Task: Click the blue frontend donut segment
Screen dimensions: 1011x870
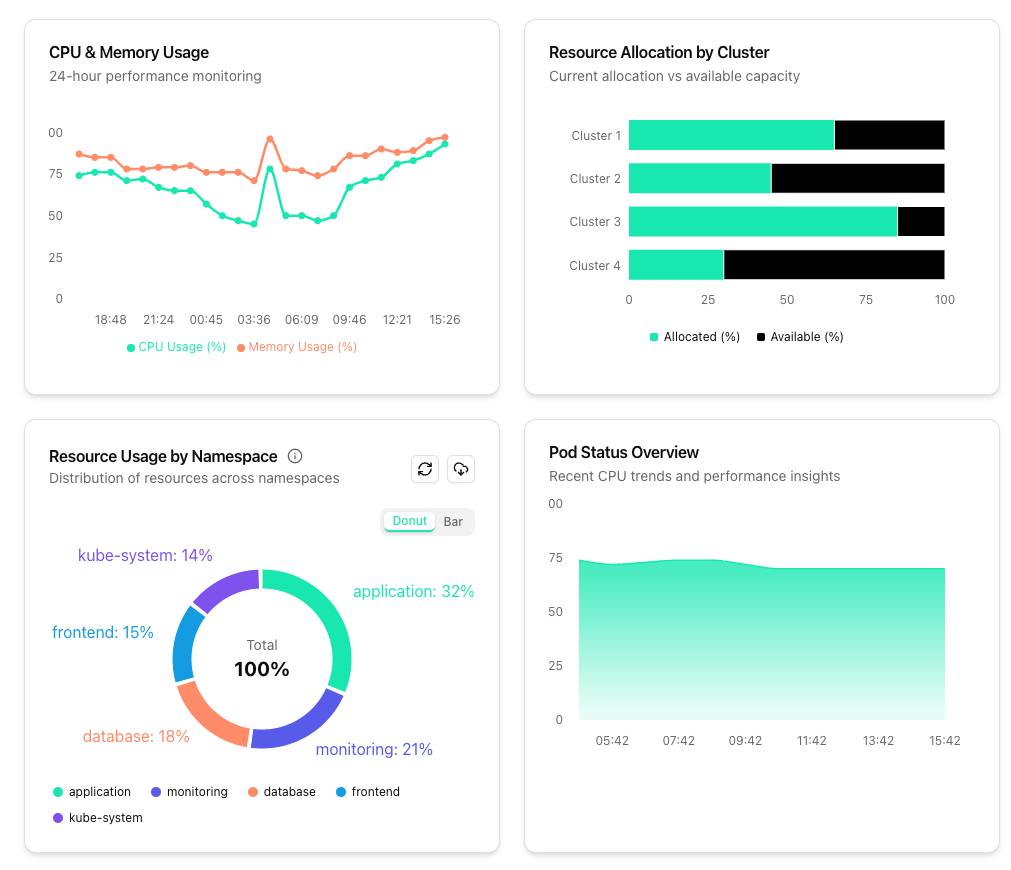Action: (x=184, y=646)
